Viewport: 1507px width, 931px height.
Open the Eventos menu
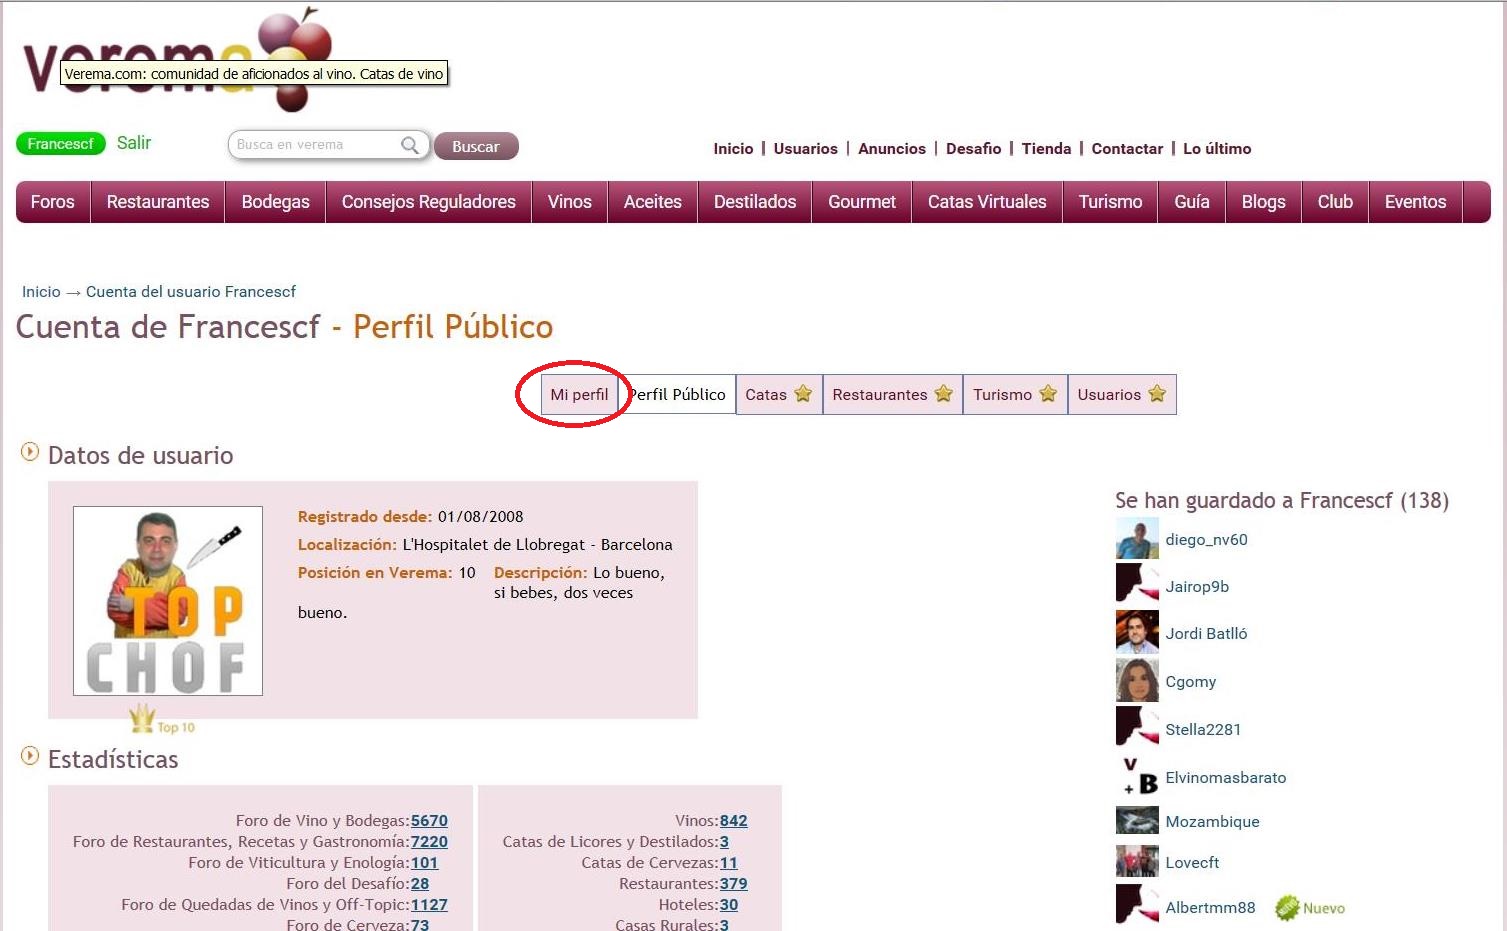point(1416,202)
